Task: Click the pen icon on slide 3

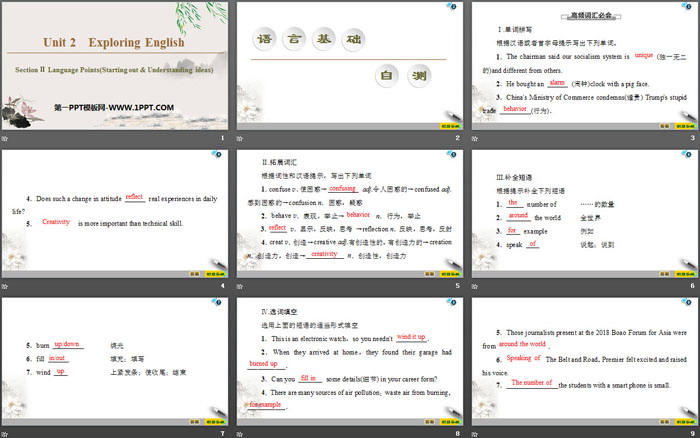Action: point(688,116)
